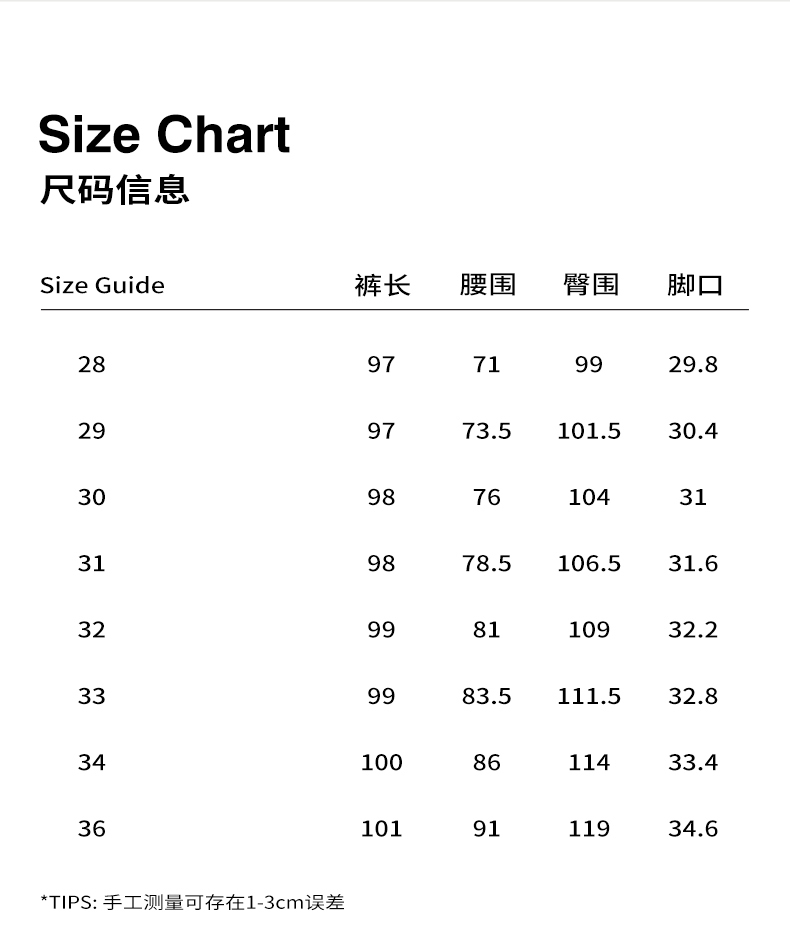Click hip value 106.5
The height and width of the screenshot is (947, 790).
(589, 564)
